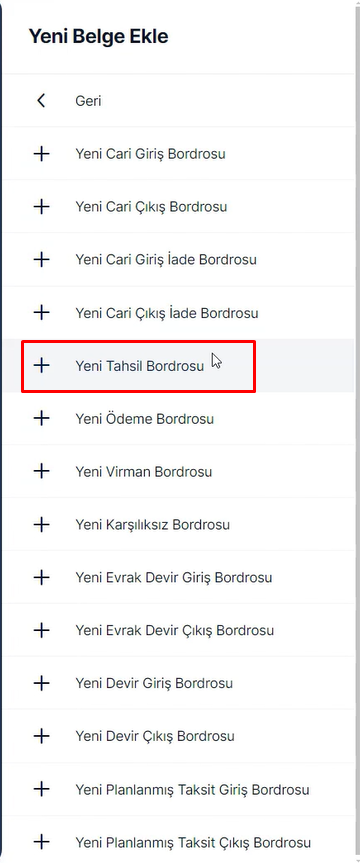Choose Yeni Evrak Devir Çıkış Bordrosu
The width and height of the screenshot is (360, 863).
point(174,630)
